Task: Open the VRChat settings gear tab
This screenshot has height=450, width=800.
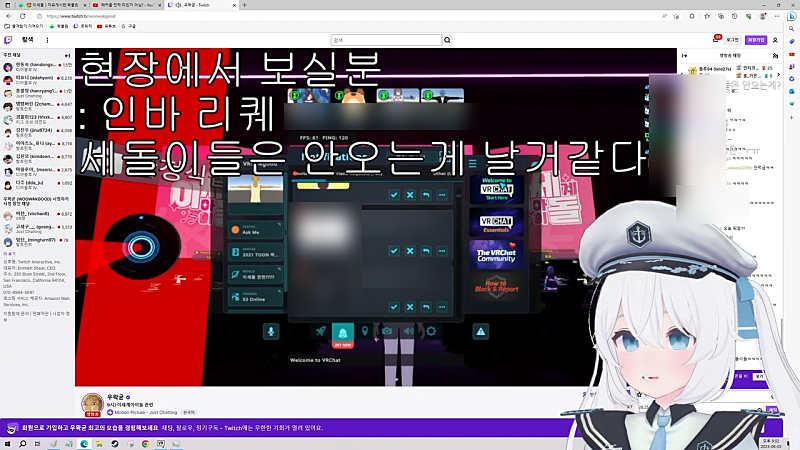Action: [x=431, y=332]
